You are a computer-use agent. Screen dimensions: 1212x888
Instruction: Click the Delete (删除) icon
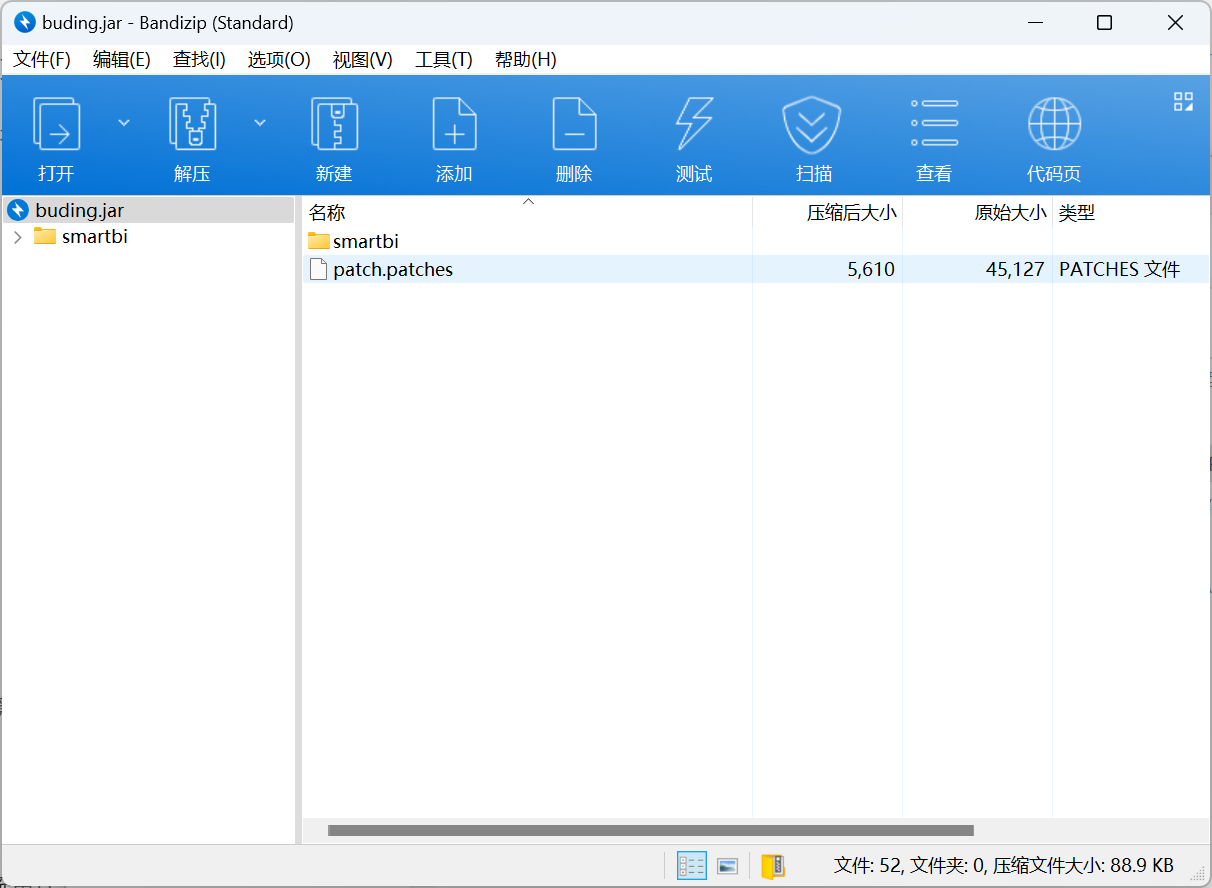pyautogui.click(x=574, y=124)
